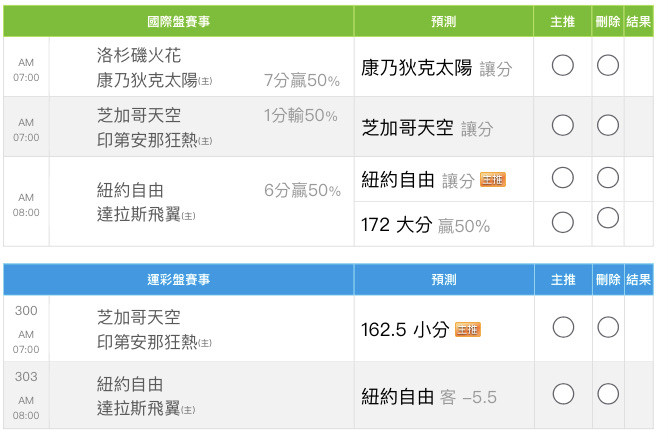Click the orange 主推 badge next to 紐約自由 讓分
Image resolution: width=668 pixels, height=443 pixels.
point(493,180)
